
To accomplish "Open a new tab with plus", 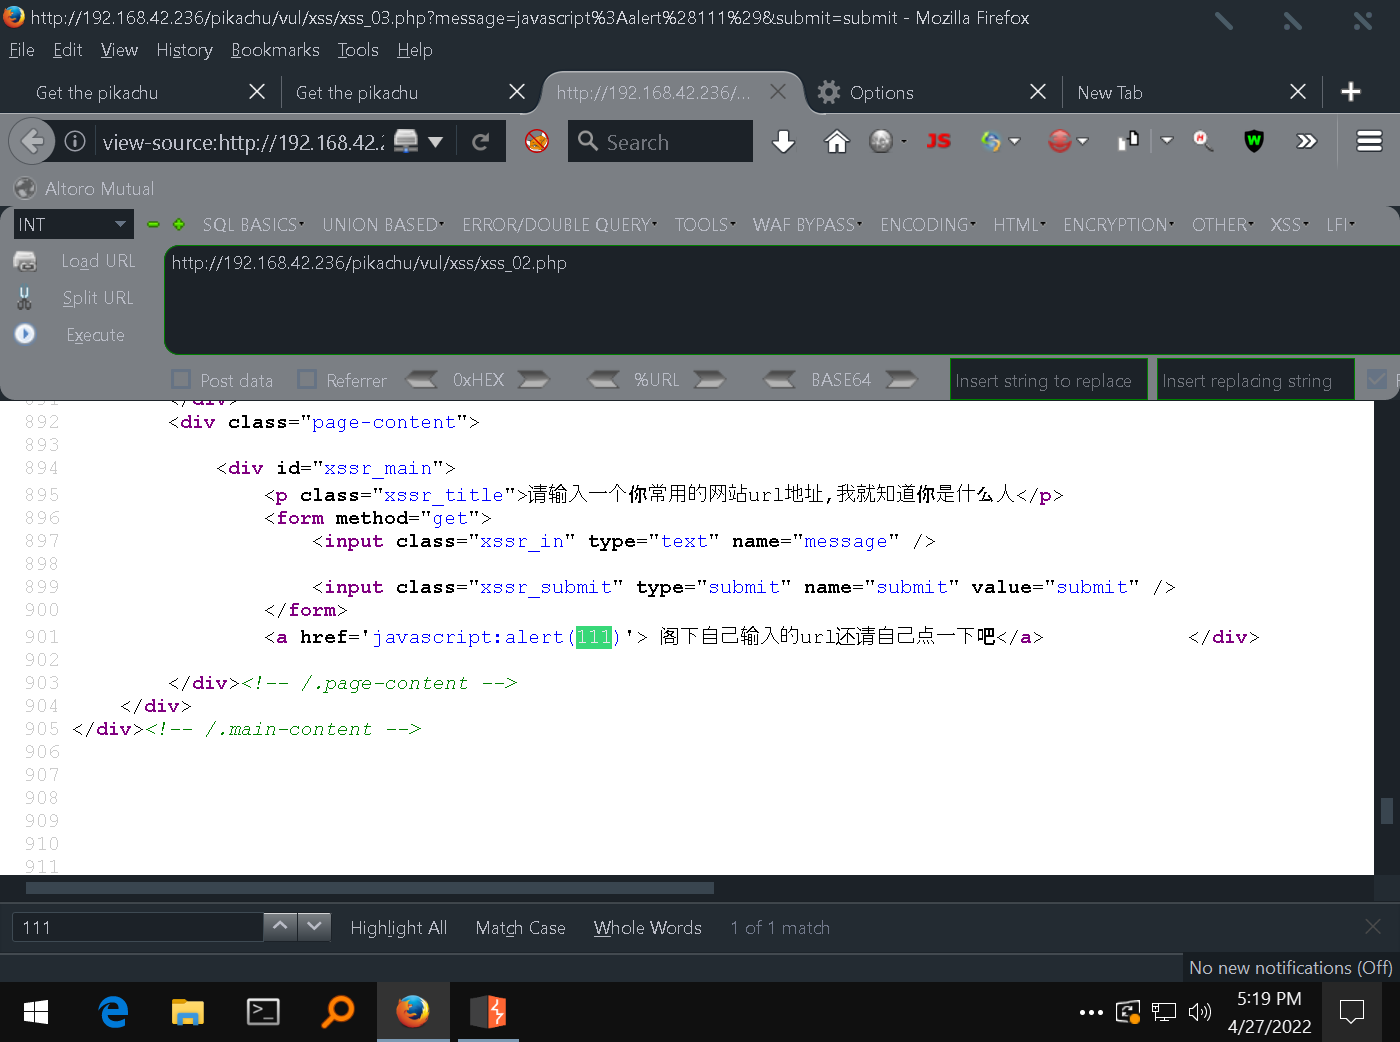I will point(1351,92).
